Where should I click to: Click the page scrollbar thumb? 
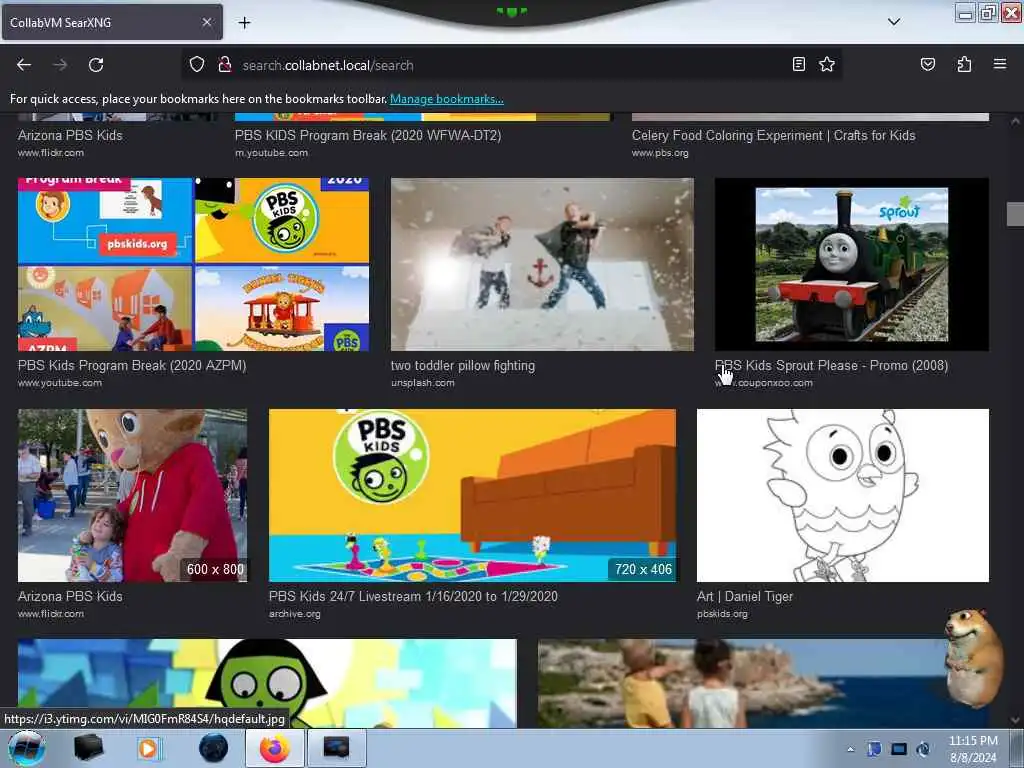[1015, 214]
